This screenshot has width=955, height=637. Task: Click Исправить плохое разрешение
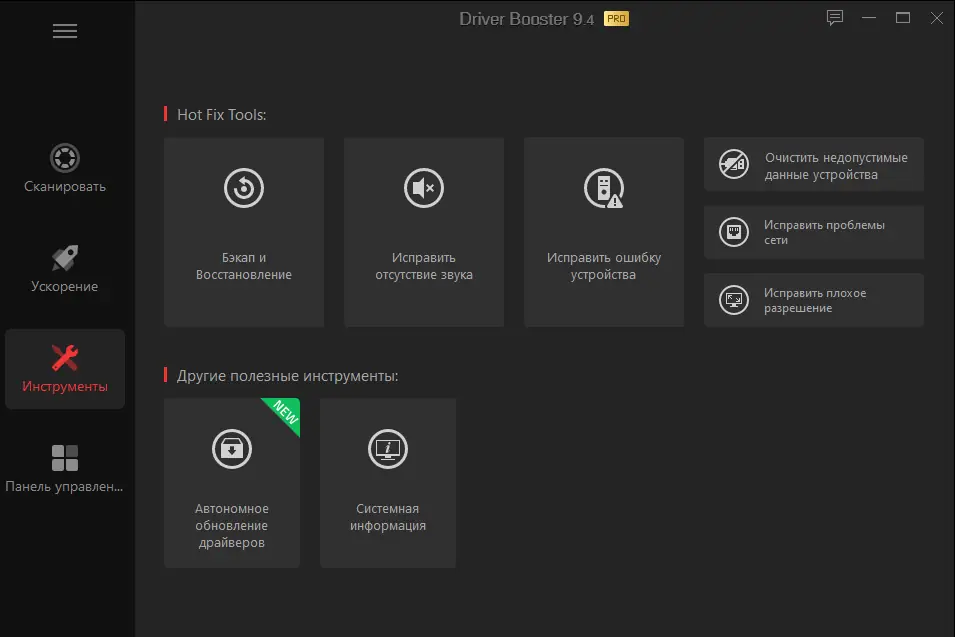pyautogui.click(x=813, y=299)
